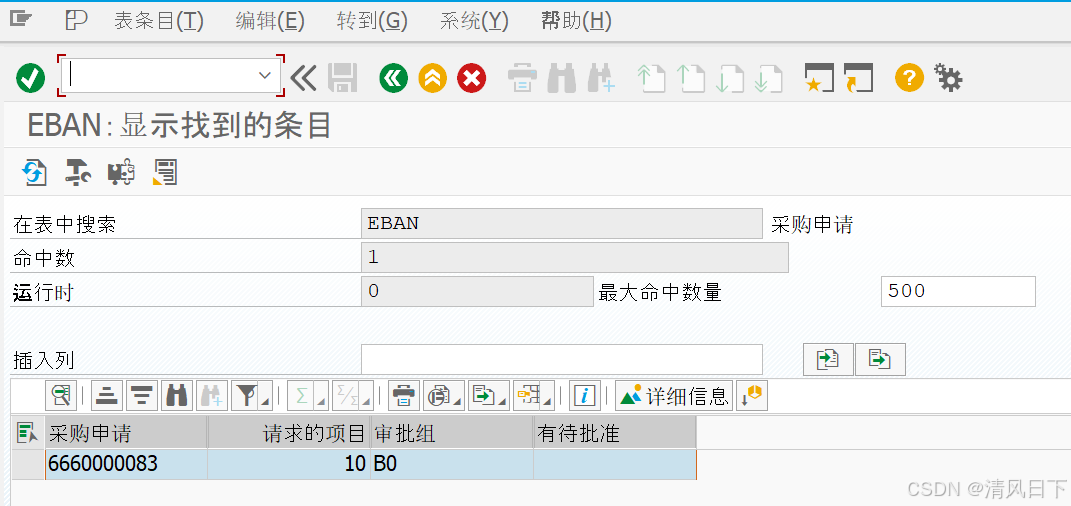Click the grayed Save diskette icon
Viewport: 1071px width, 506px height.
342,79
